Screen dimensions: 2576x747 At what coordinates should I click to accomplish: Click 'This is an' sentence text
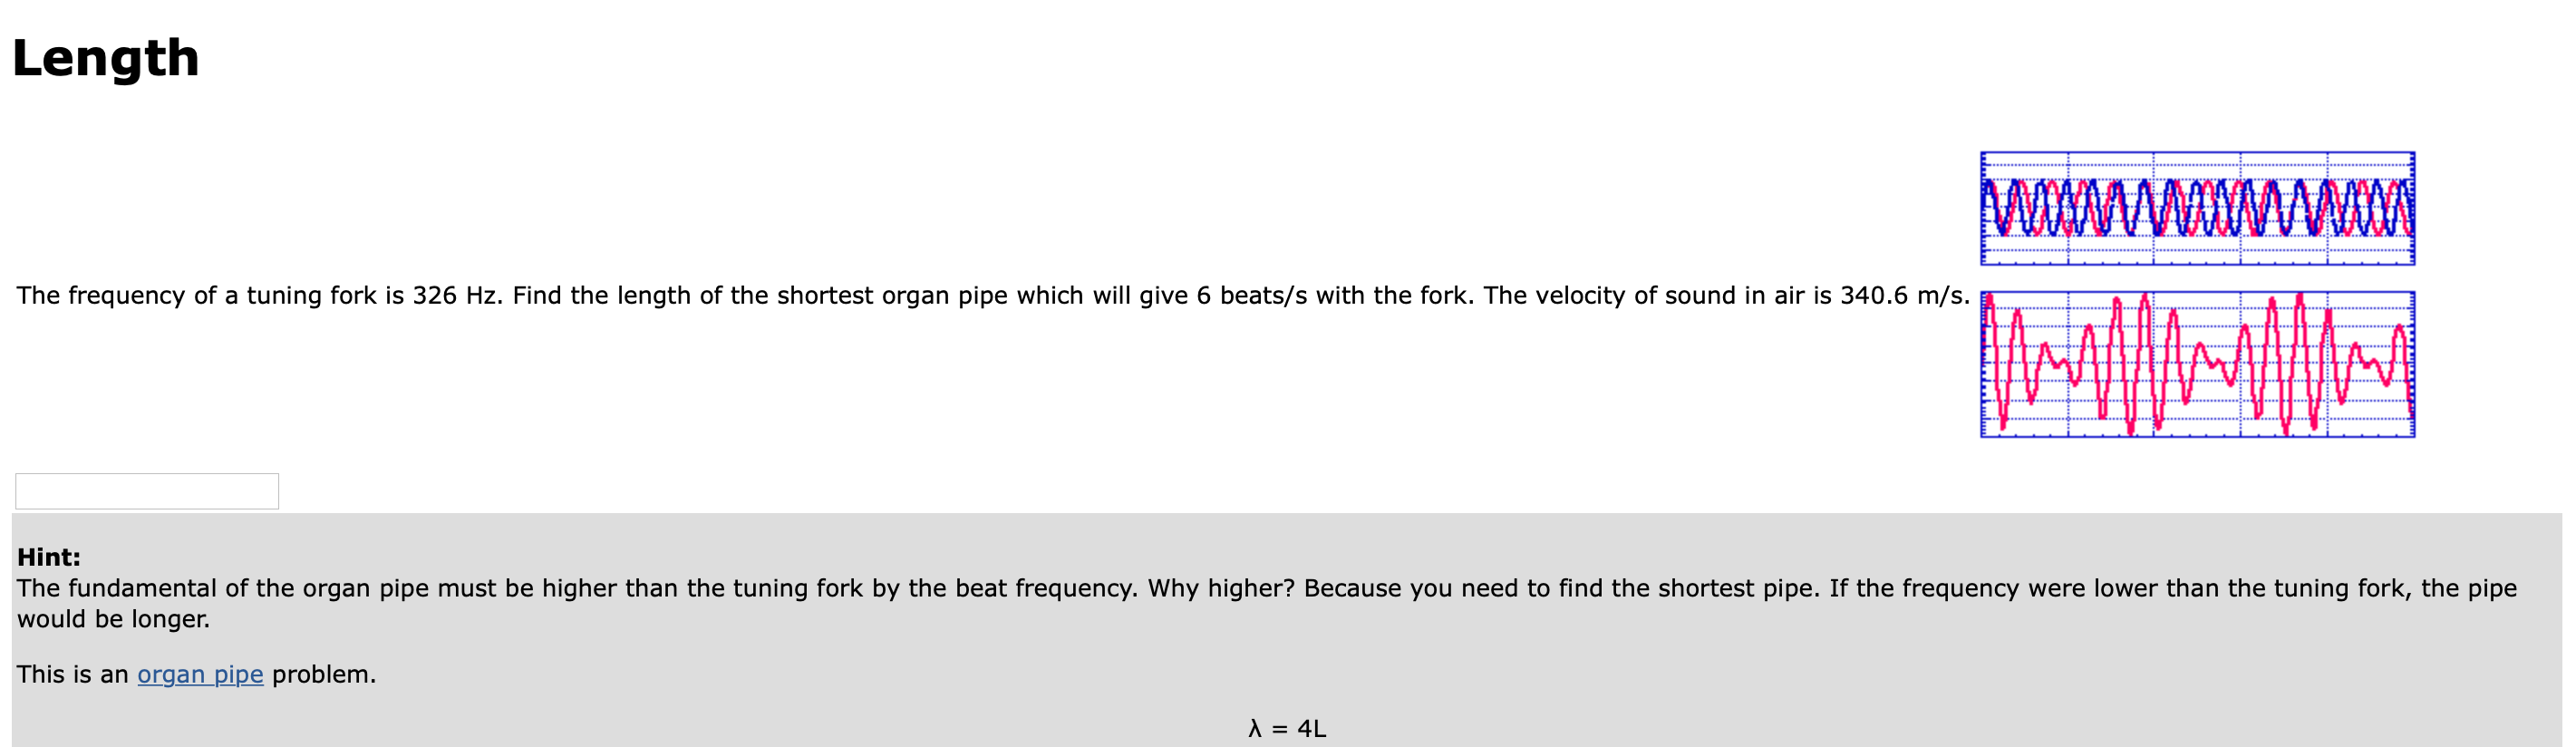70,674
